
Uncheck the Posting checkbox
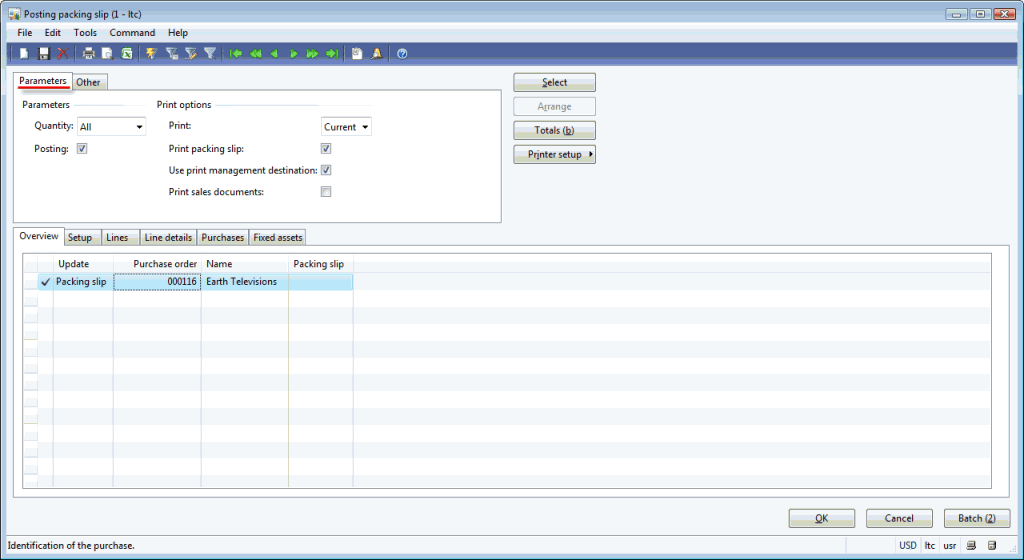coord(82,148)
